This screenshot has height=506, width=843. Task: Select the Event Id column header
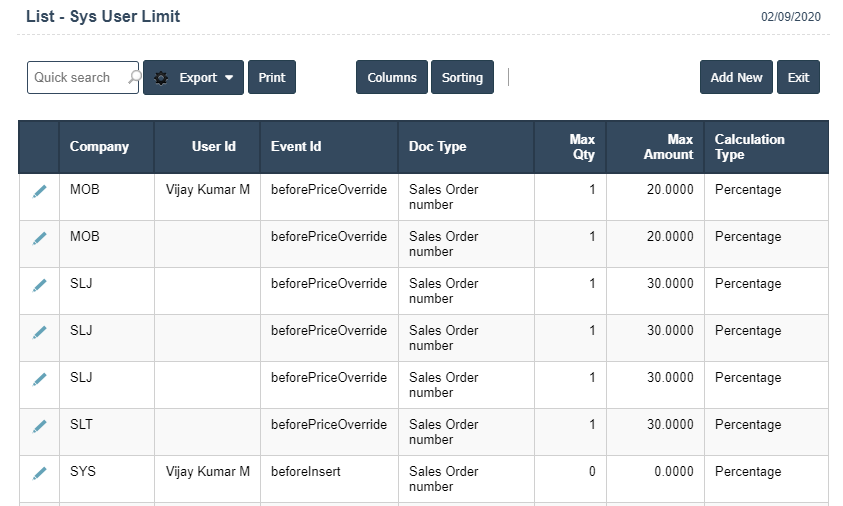(x=296, y=147)
